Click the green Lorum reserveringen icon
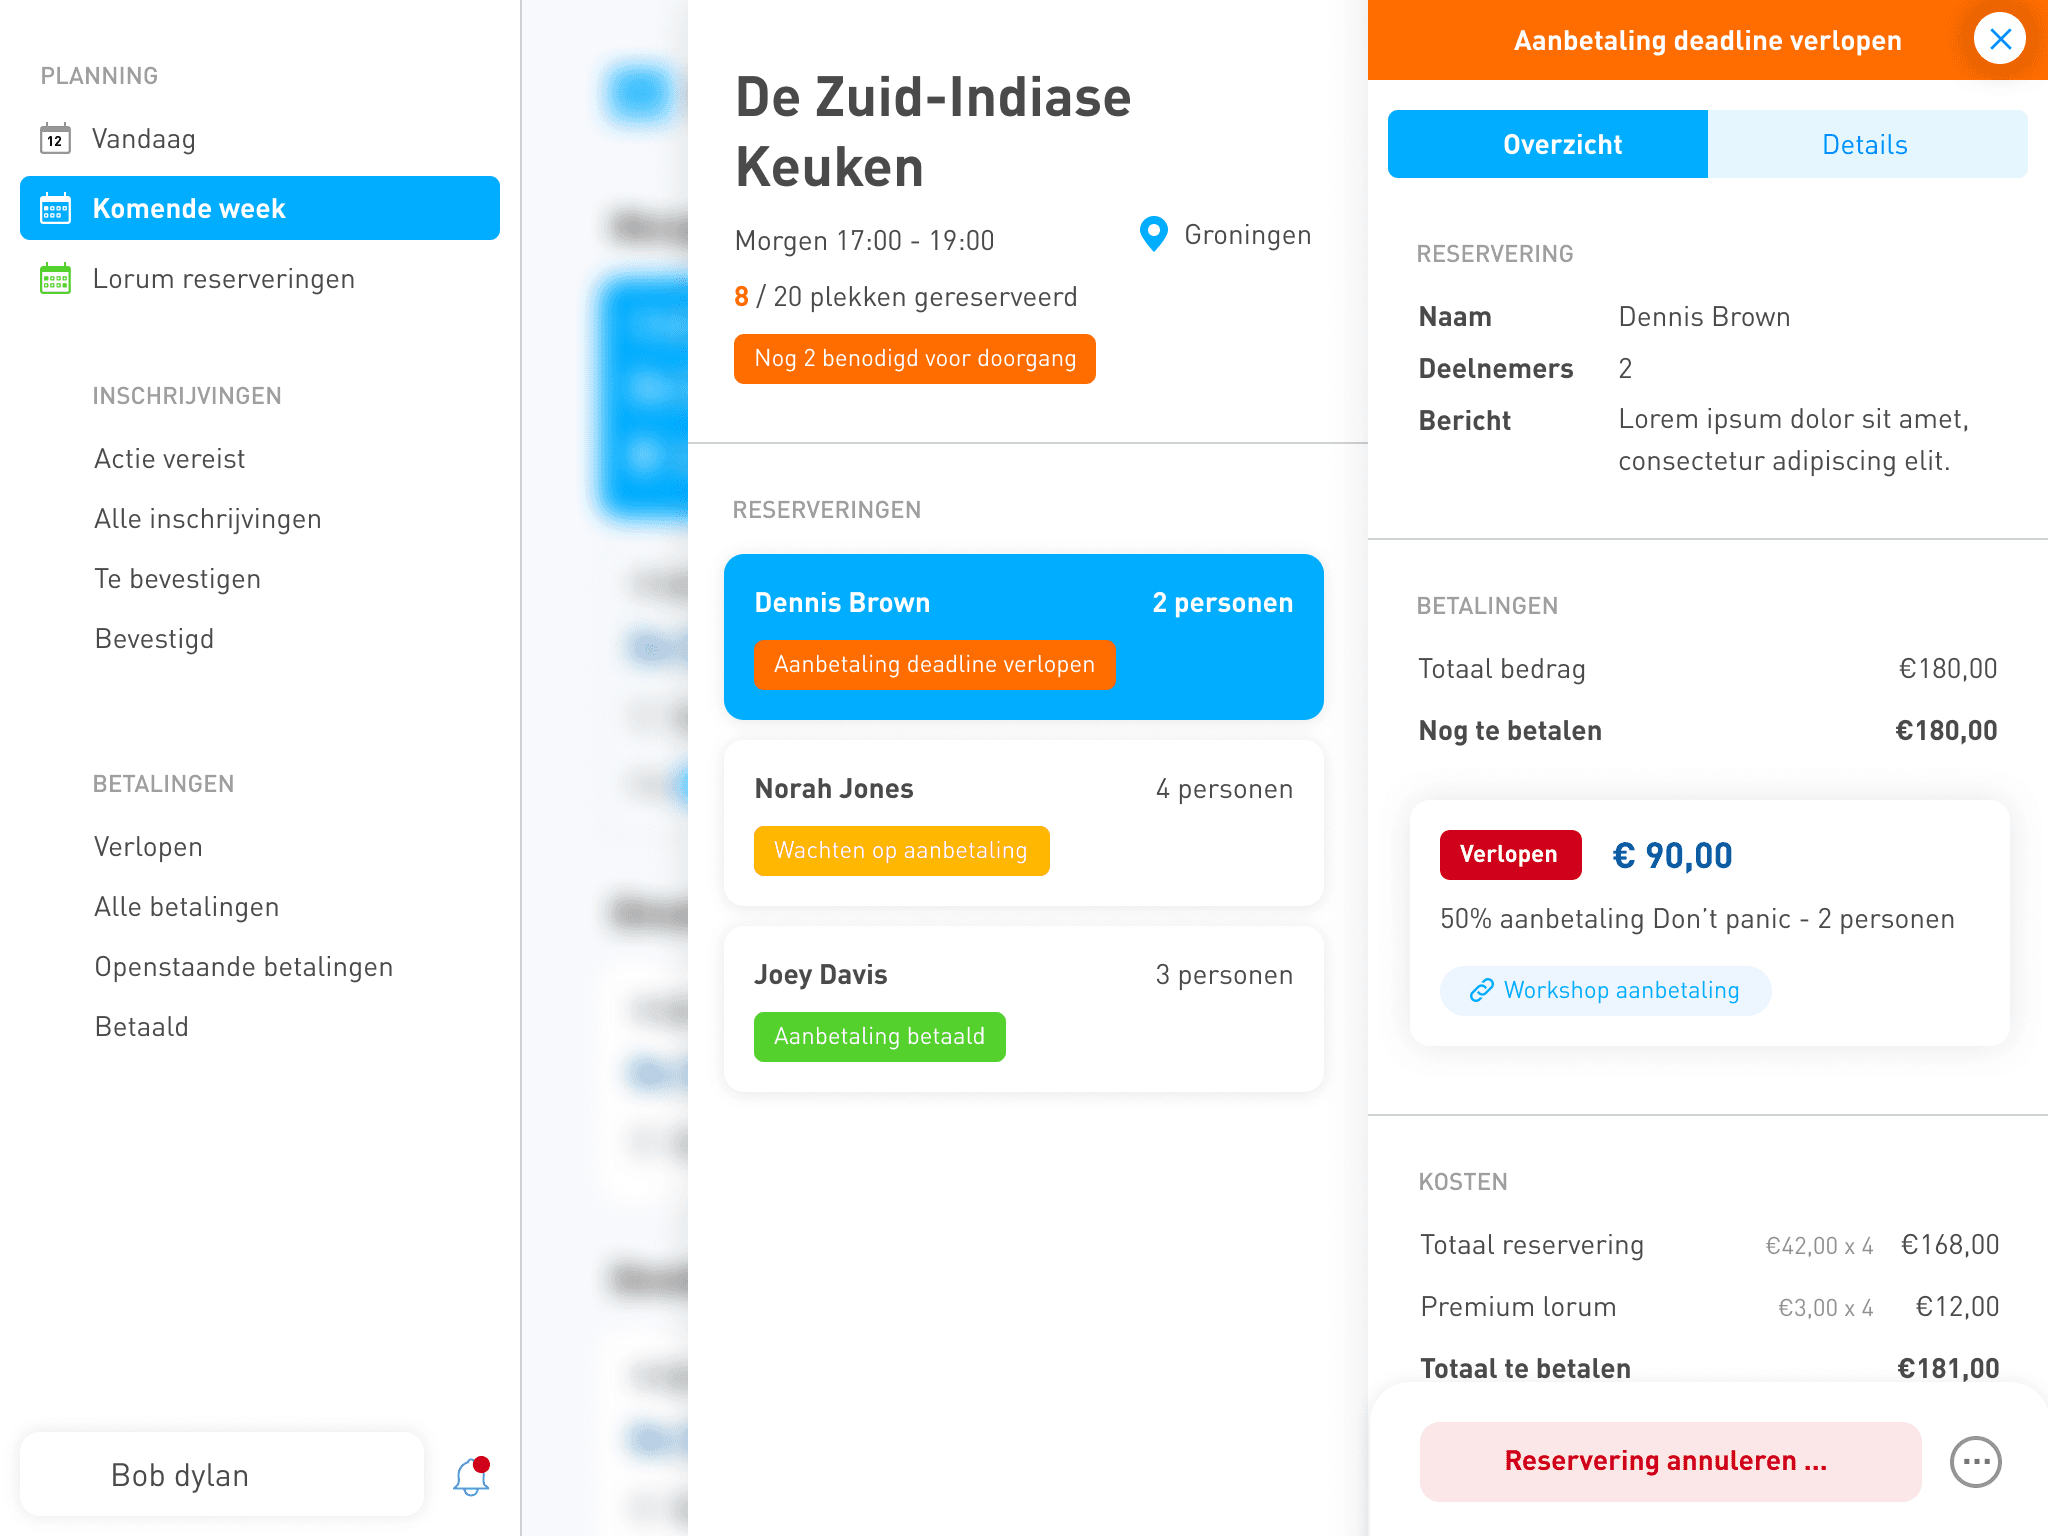The height and width of the screenshot is (1536, 2048). click(55, 279)
